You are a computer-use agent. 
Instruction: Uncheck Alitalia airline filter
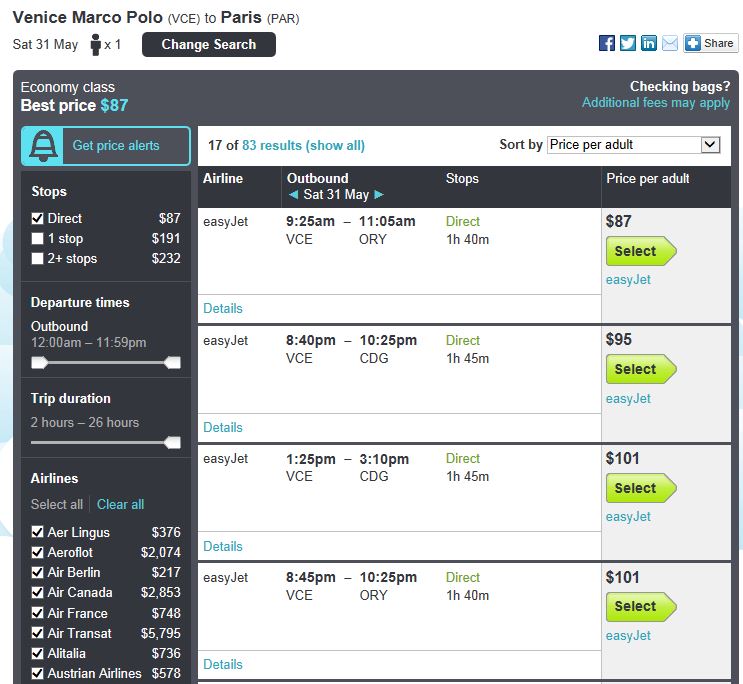[37, 653]
